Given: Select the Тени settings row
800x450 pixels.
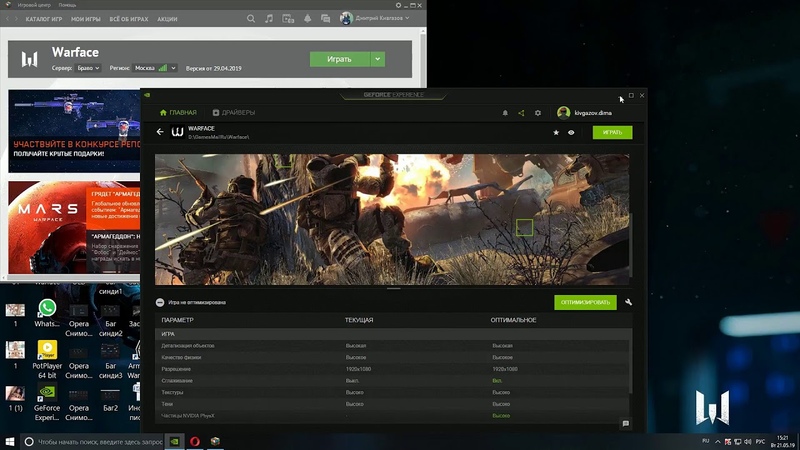Looking at the screenshot, I should 392,404.
